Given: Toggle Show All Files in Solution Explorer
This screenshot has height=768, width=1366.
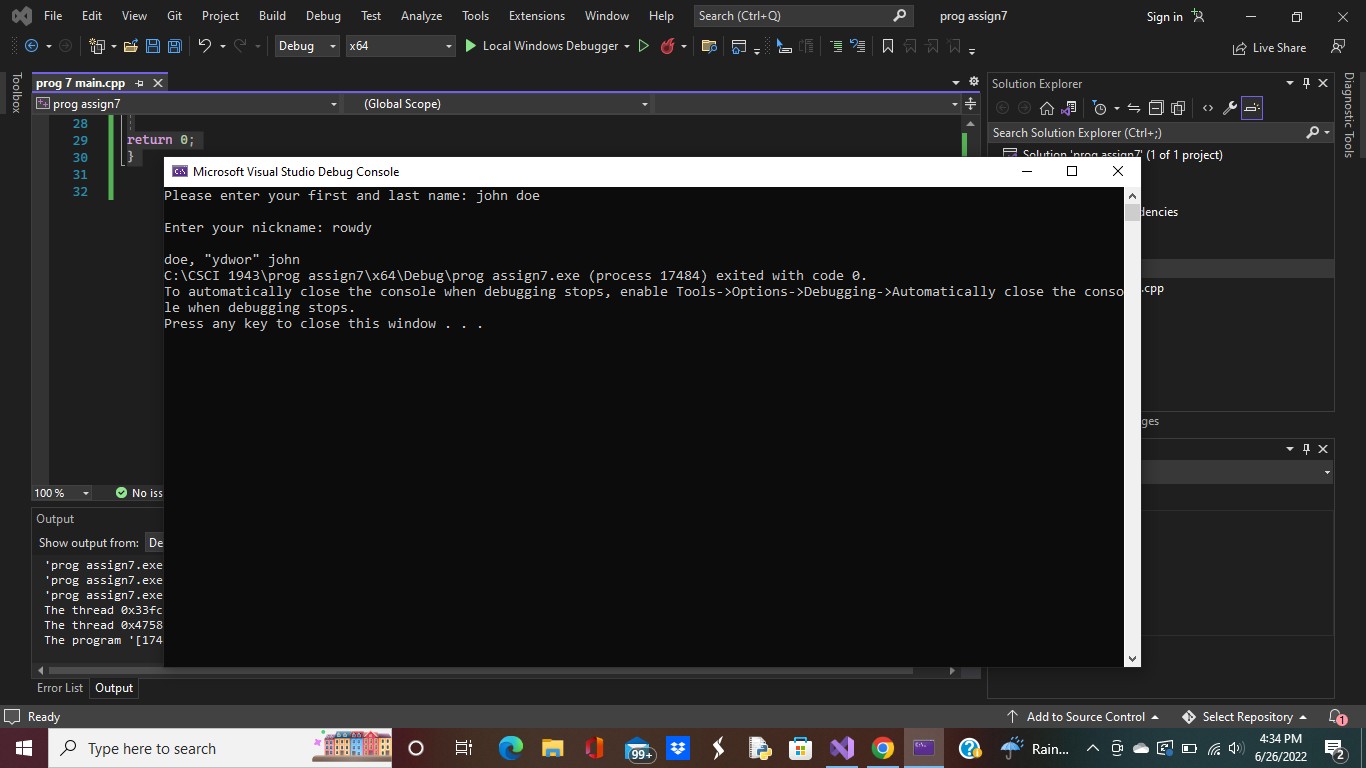Looking at the screenshot, I should (1178, 107).
